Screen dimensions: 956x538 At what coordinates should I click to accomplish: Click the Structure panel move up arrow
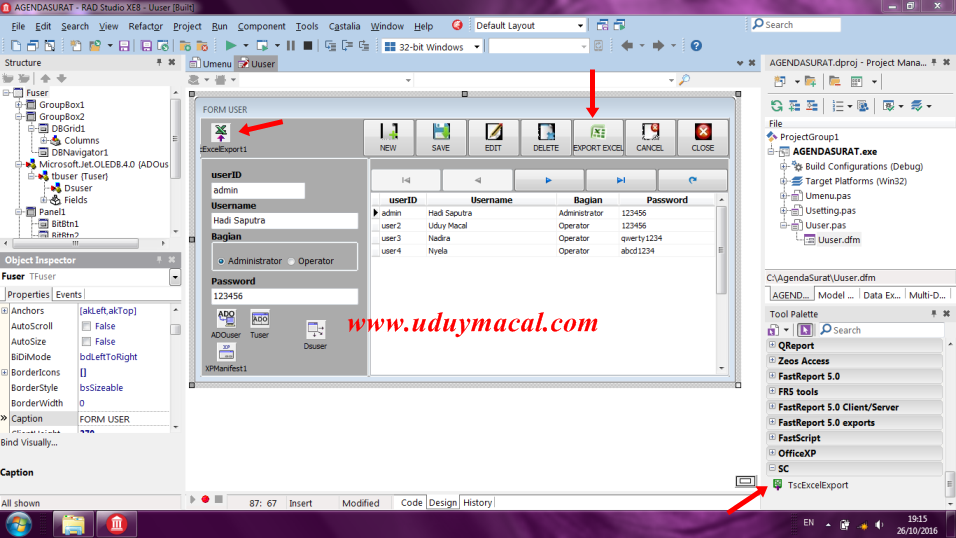pyautogui.click(x=45, y=79)
